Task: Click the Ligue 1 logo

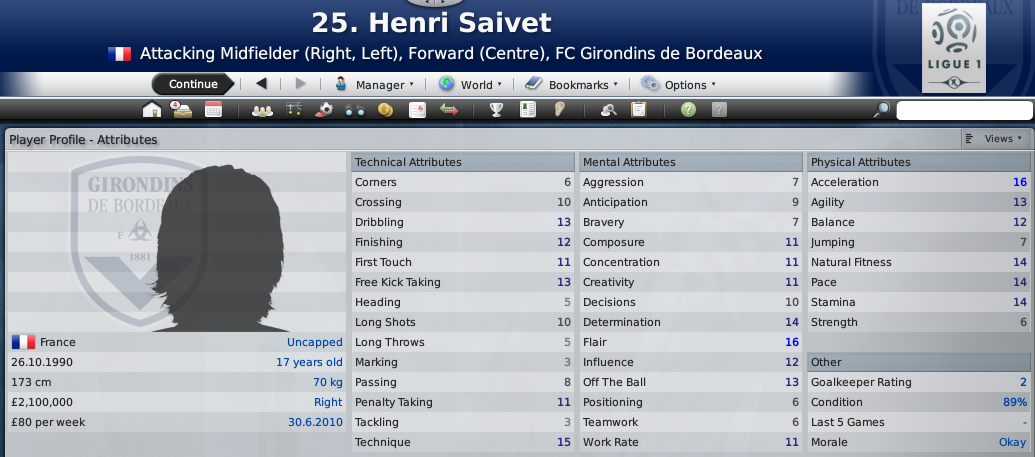Action: pyautogui.click(x=953, y=52)
